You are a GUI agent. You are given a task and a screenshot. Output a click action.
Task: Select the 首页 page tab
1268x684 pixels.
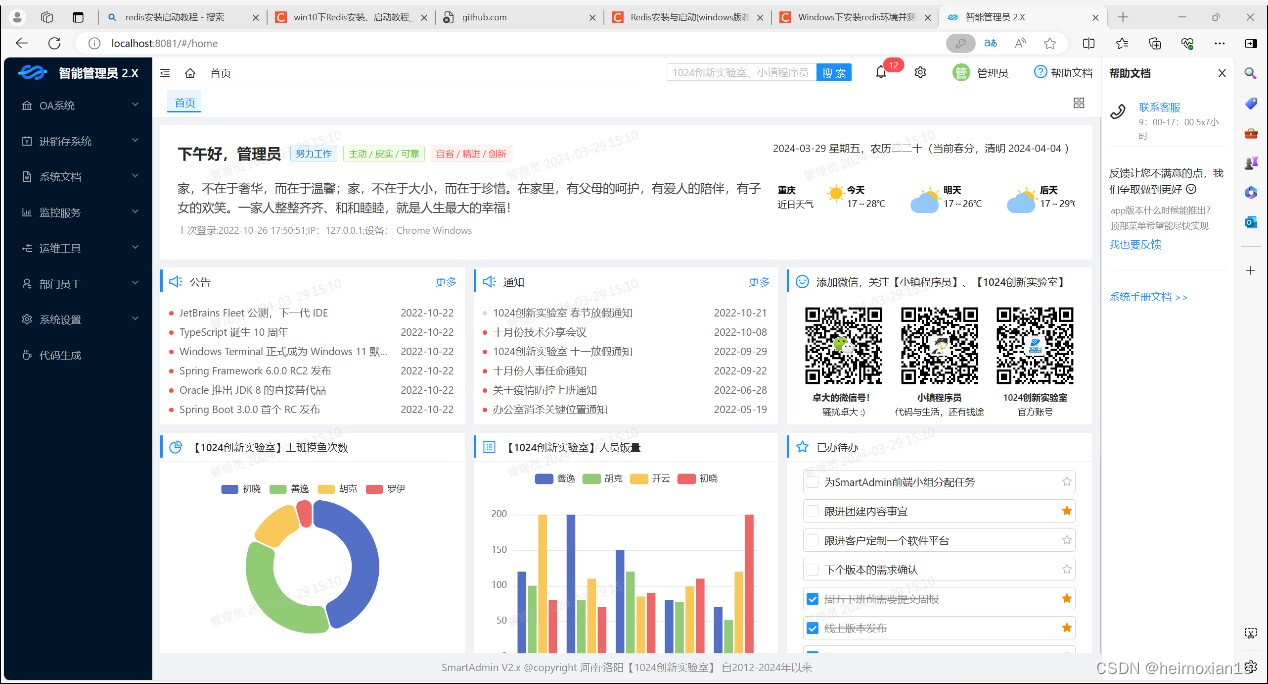[x=185, y=103]
